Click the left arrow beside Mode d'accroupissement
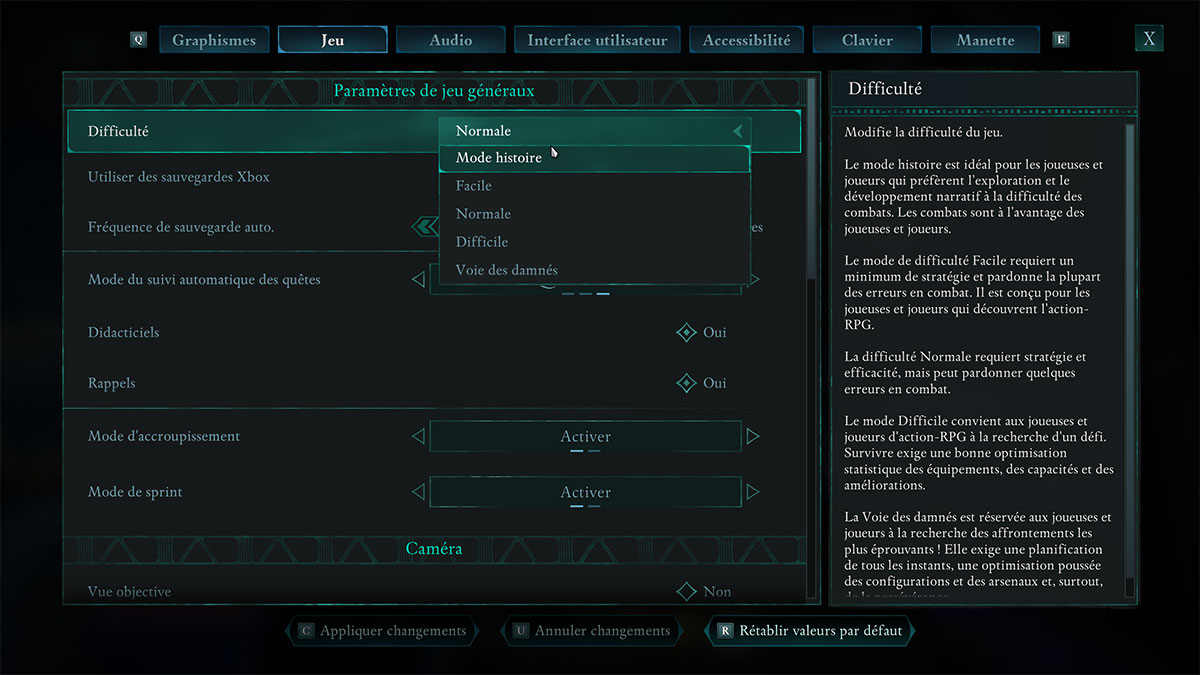Image resolution: width=1200 pixels, height=675 pixels. [x=419, y=436]
